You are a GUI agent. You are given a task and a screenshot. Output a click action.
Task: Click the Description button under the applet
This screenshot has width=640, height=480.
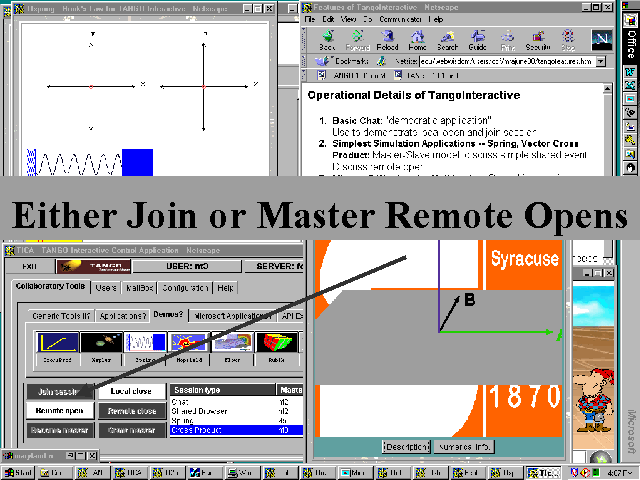407,447
